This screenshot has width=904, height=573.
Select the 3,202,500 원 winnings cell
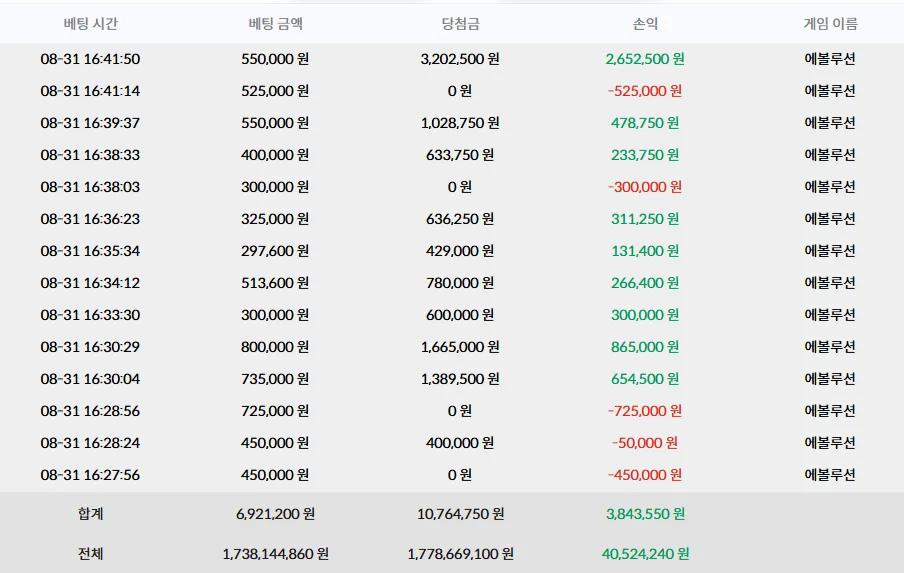click(x=460, y=59)
